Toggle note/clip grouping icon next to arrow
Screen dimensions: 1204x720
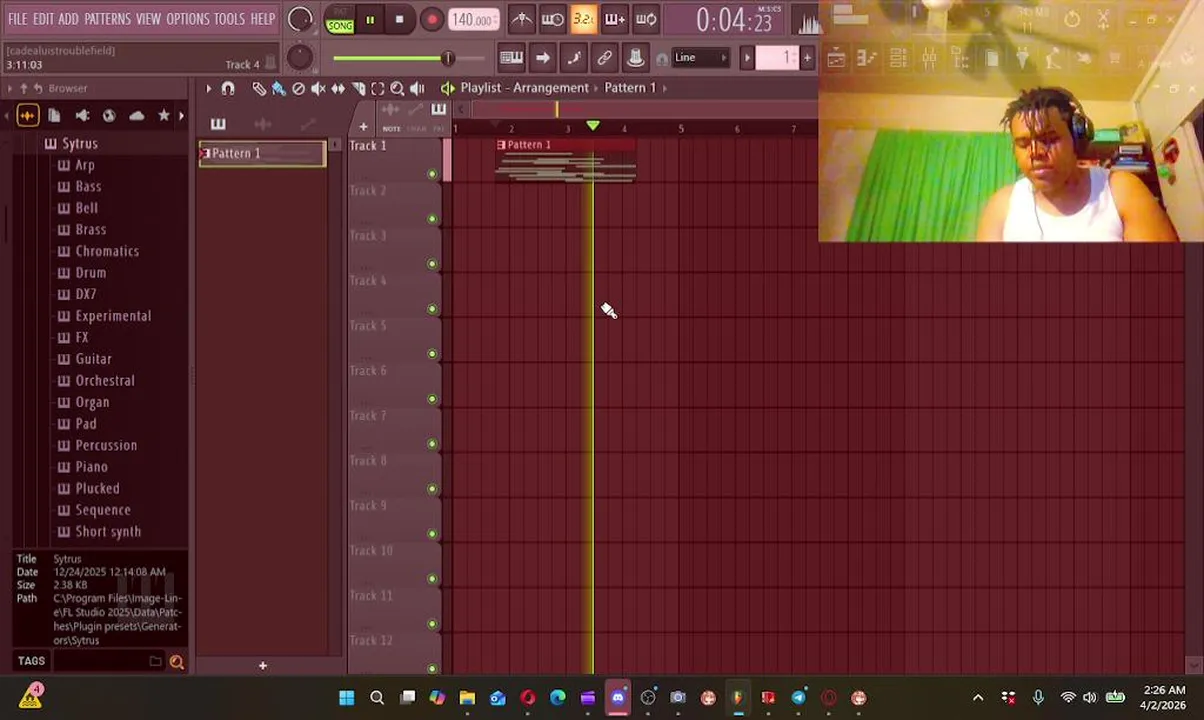pyautogui.click(x=573, y=58)
